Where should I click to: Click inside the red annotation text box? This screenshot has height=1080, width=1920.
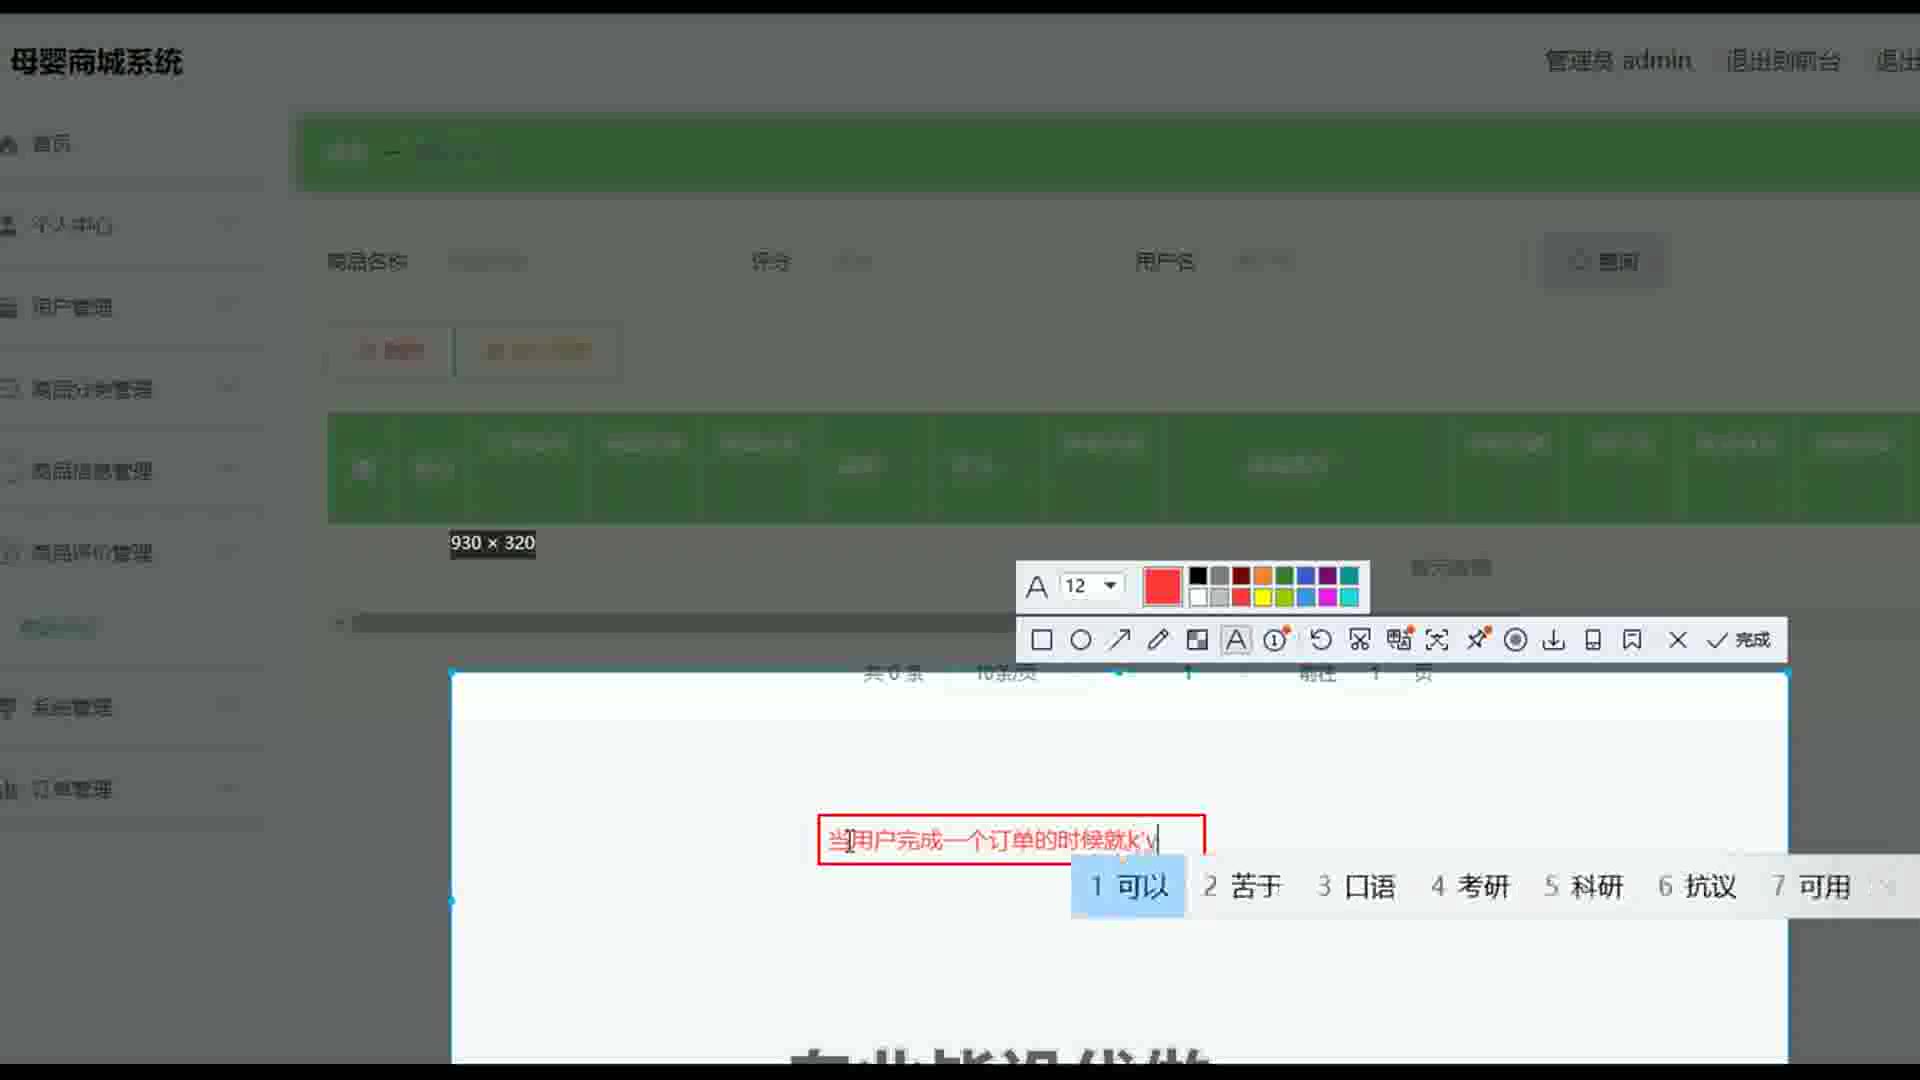pyautogui.click(x=1011, y=840)
